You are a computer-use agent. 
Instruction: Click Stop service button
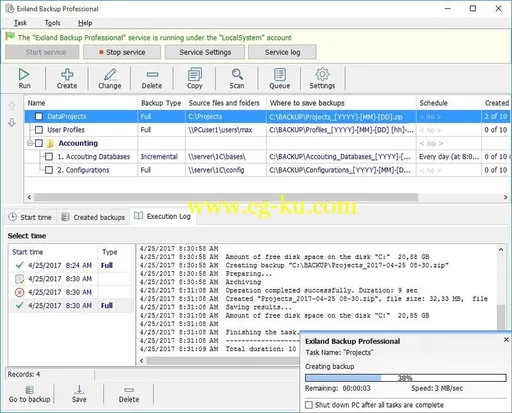(122, 52)
